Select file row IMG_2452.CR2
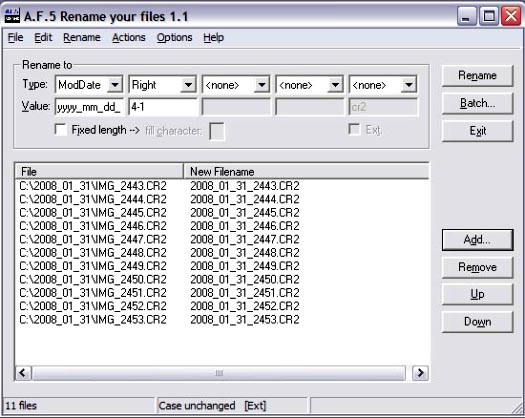This screenshot has width=525, height=418. pyautogui.click(x=93, y=306)
